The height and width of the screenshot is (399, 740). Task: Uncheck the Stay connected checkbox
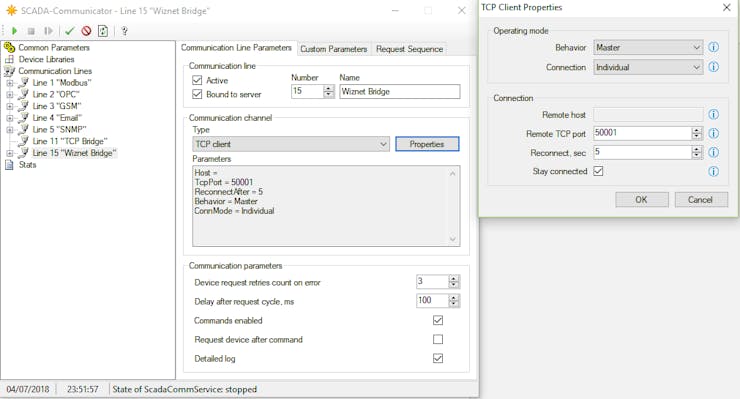pos(598,171)
